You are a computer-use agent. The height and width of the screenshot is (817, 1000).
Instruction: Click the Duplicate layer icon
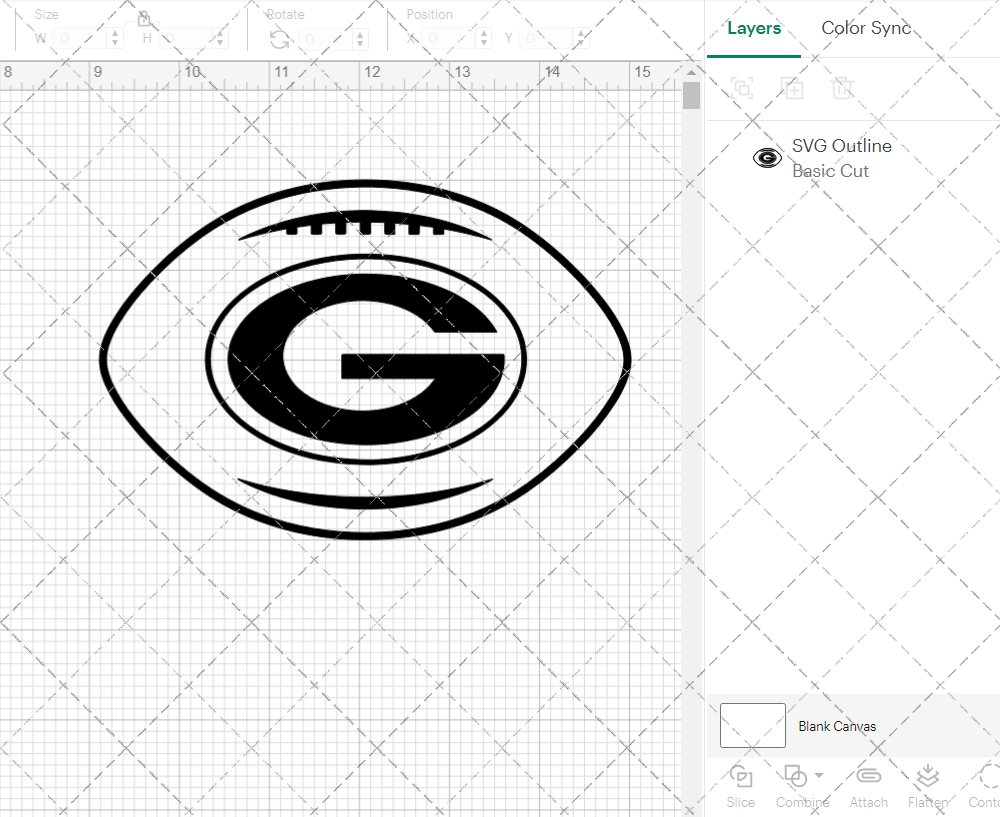[x=792, y=87]
